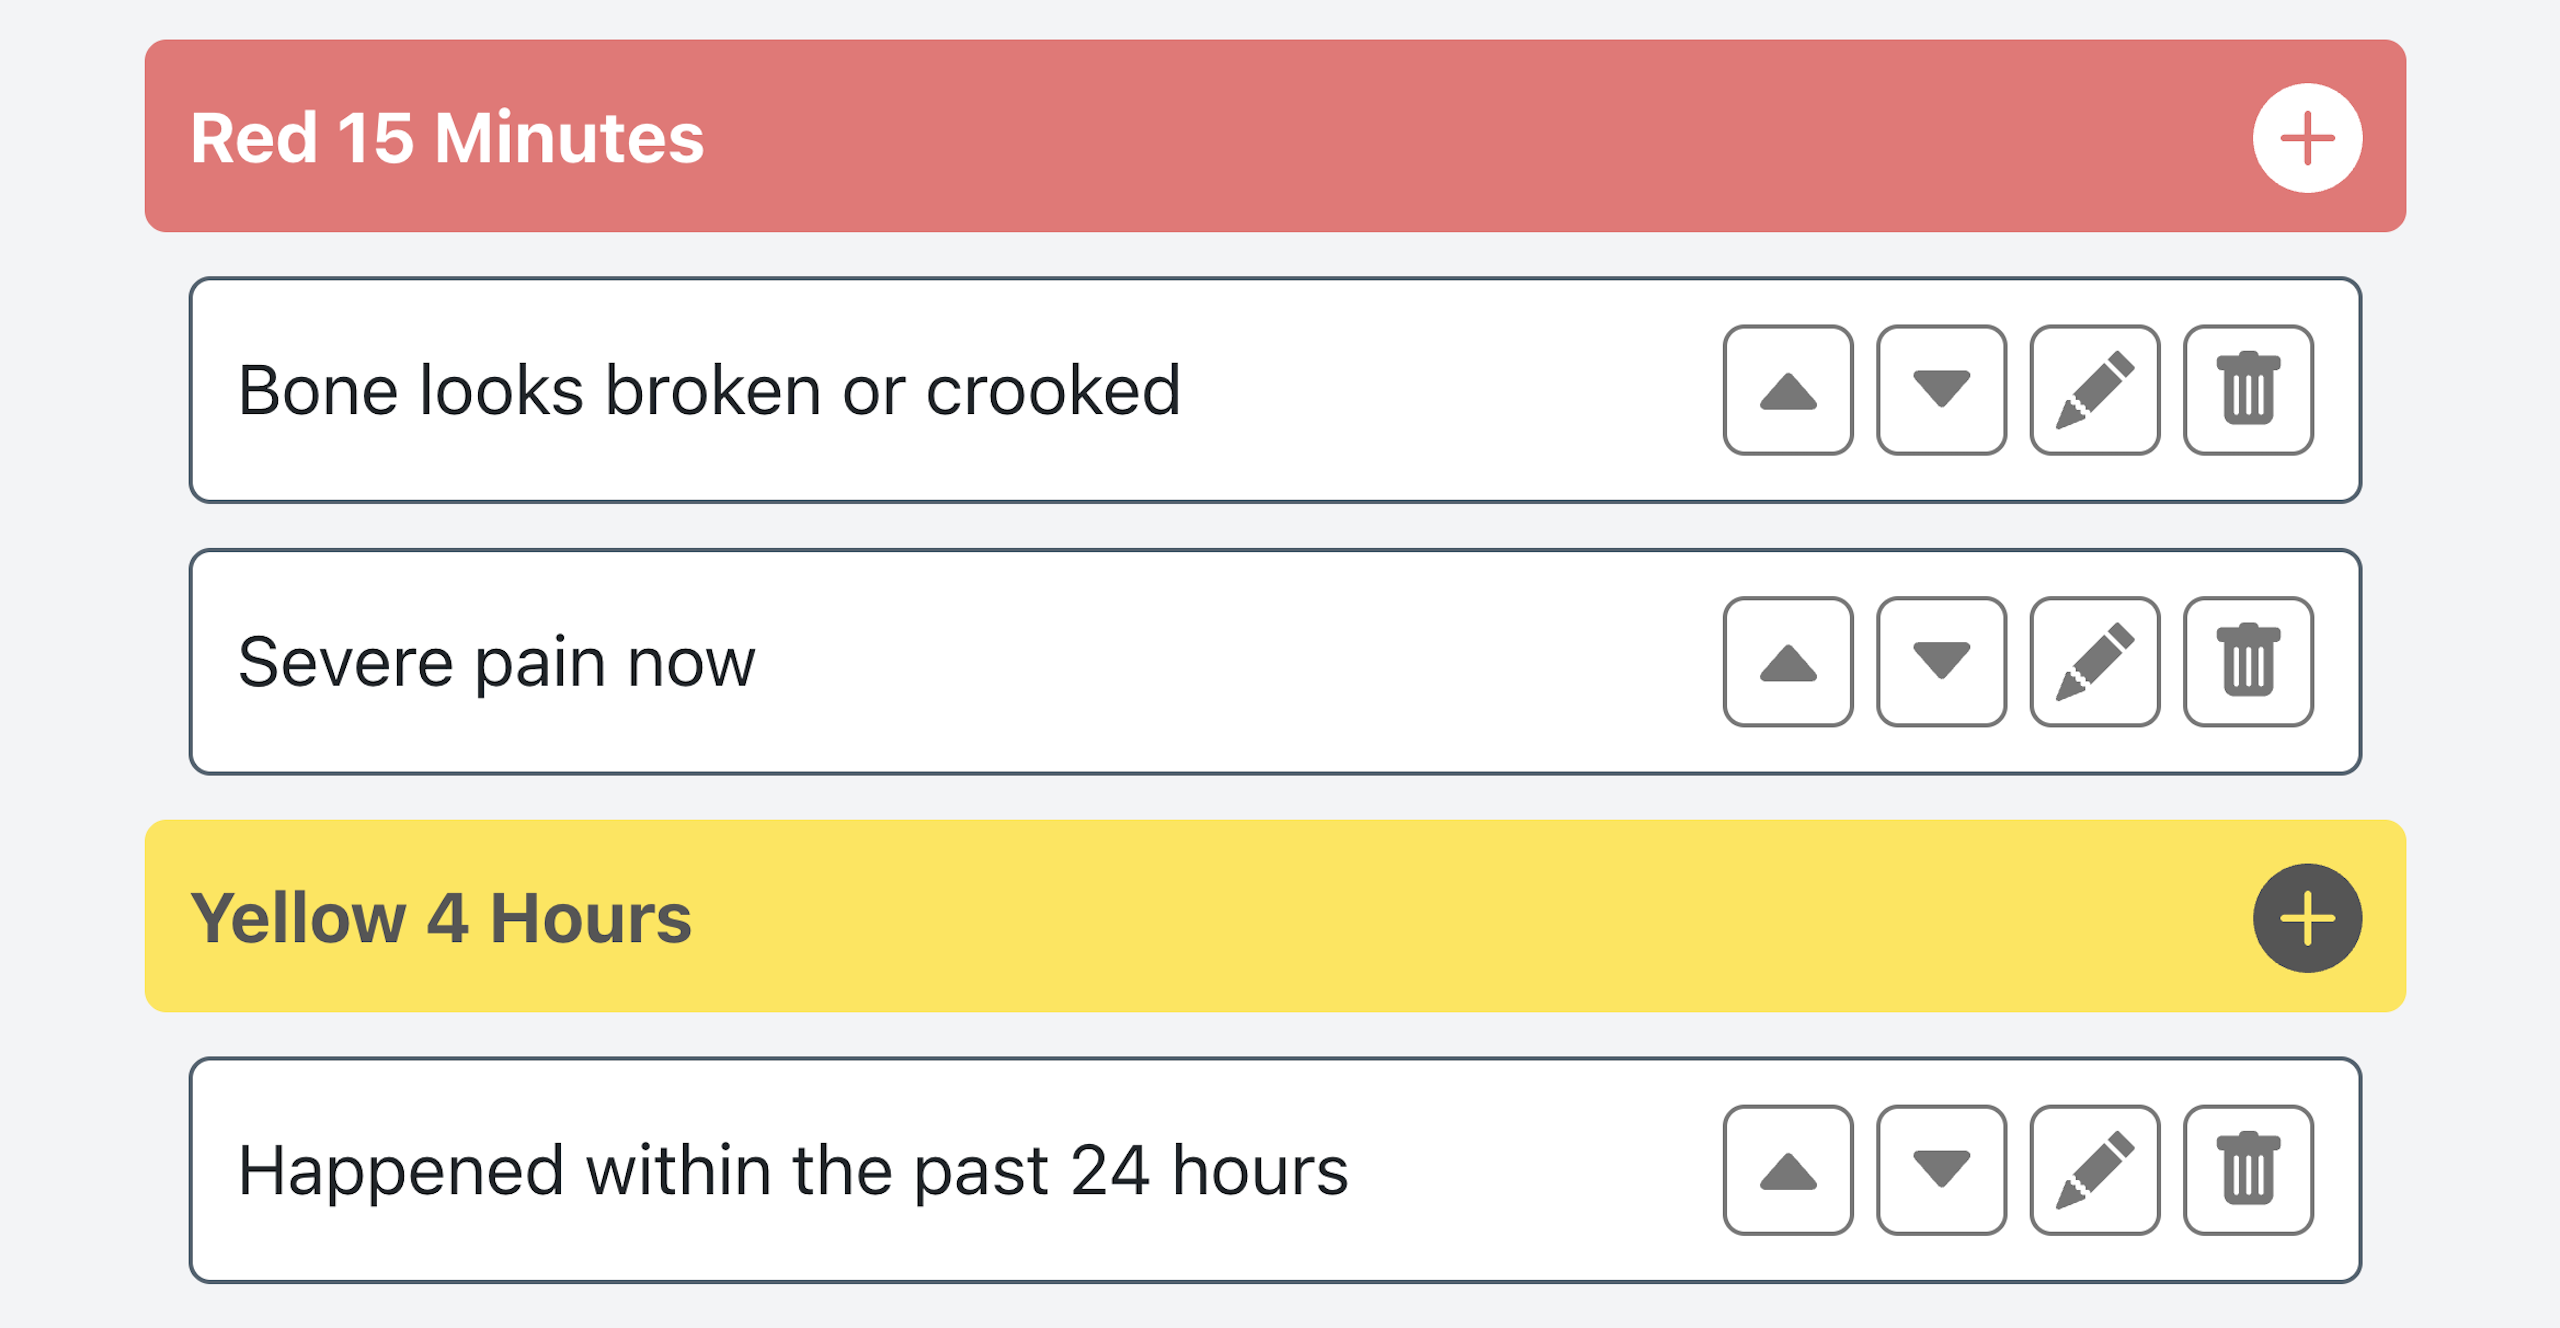This screenshot has width=2560, height=1328.
Task: Delete the "Happened within the past 24 hours" item
Action: coord(2248,1172)
